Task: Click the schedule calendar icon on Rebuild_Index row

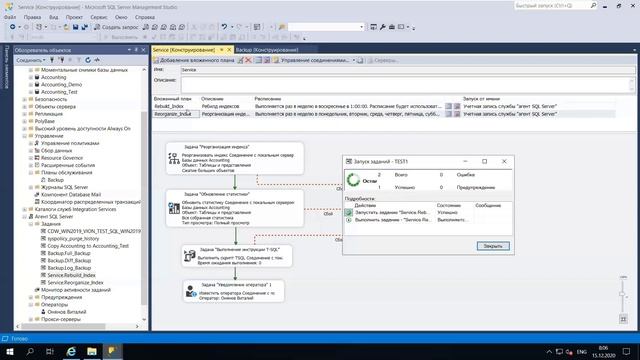Action: pos(449,106)
